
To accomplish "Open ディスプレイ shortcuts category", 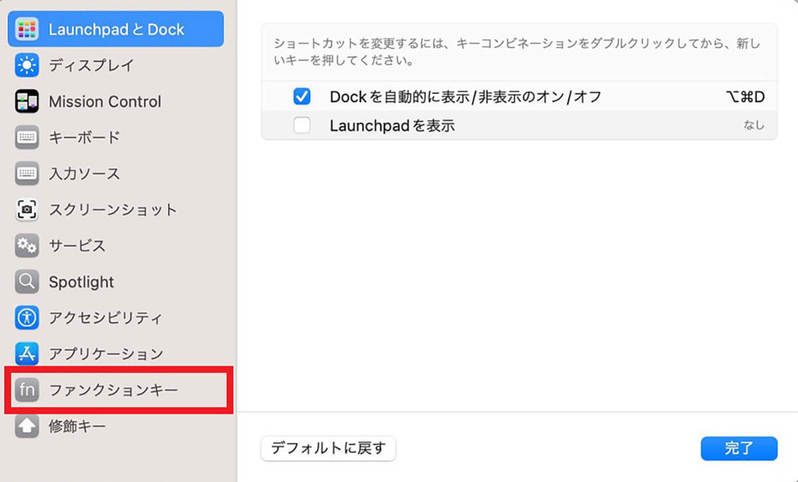I will tap(91, 65).
